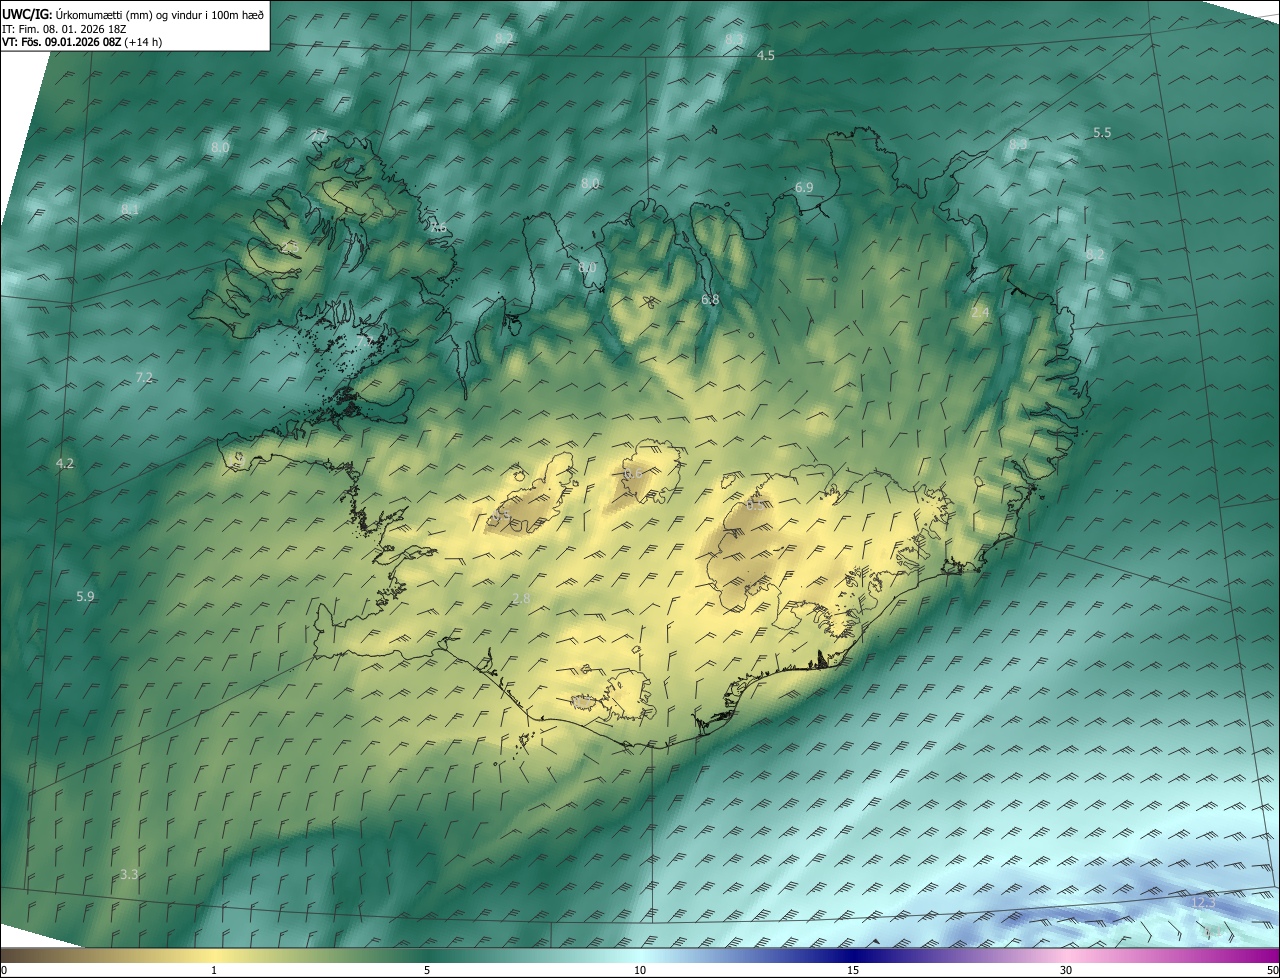Click the 4.5 value label on the map
Image resolution: width=1280 pixels, height=978 pixels.
click(766, 56)
